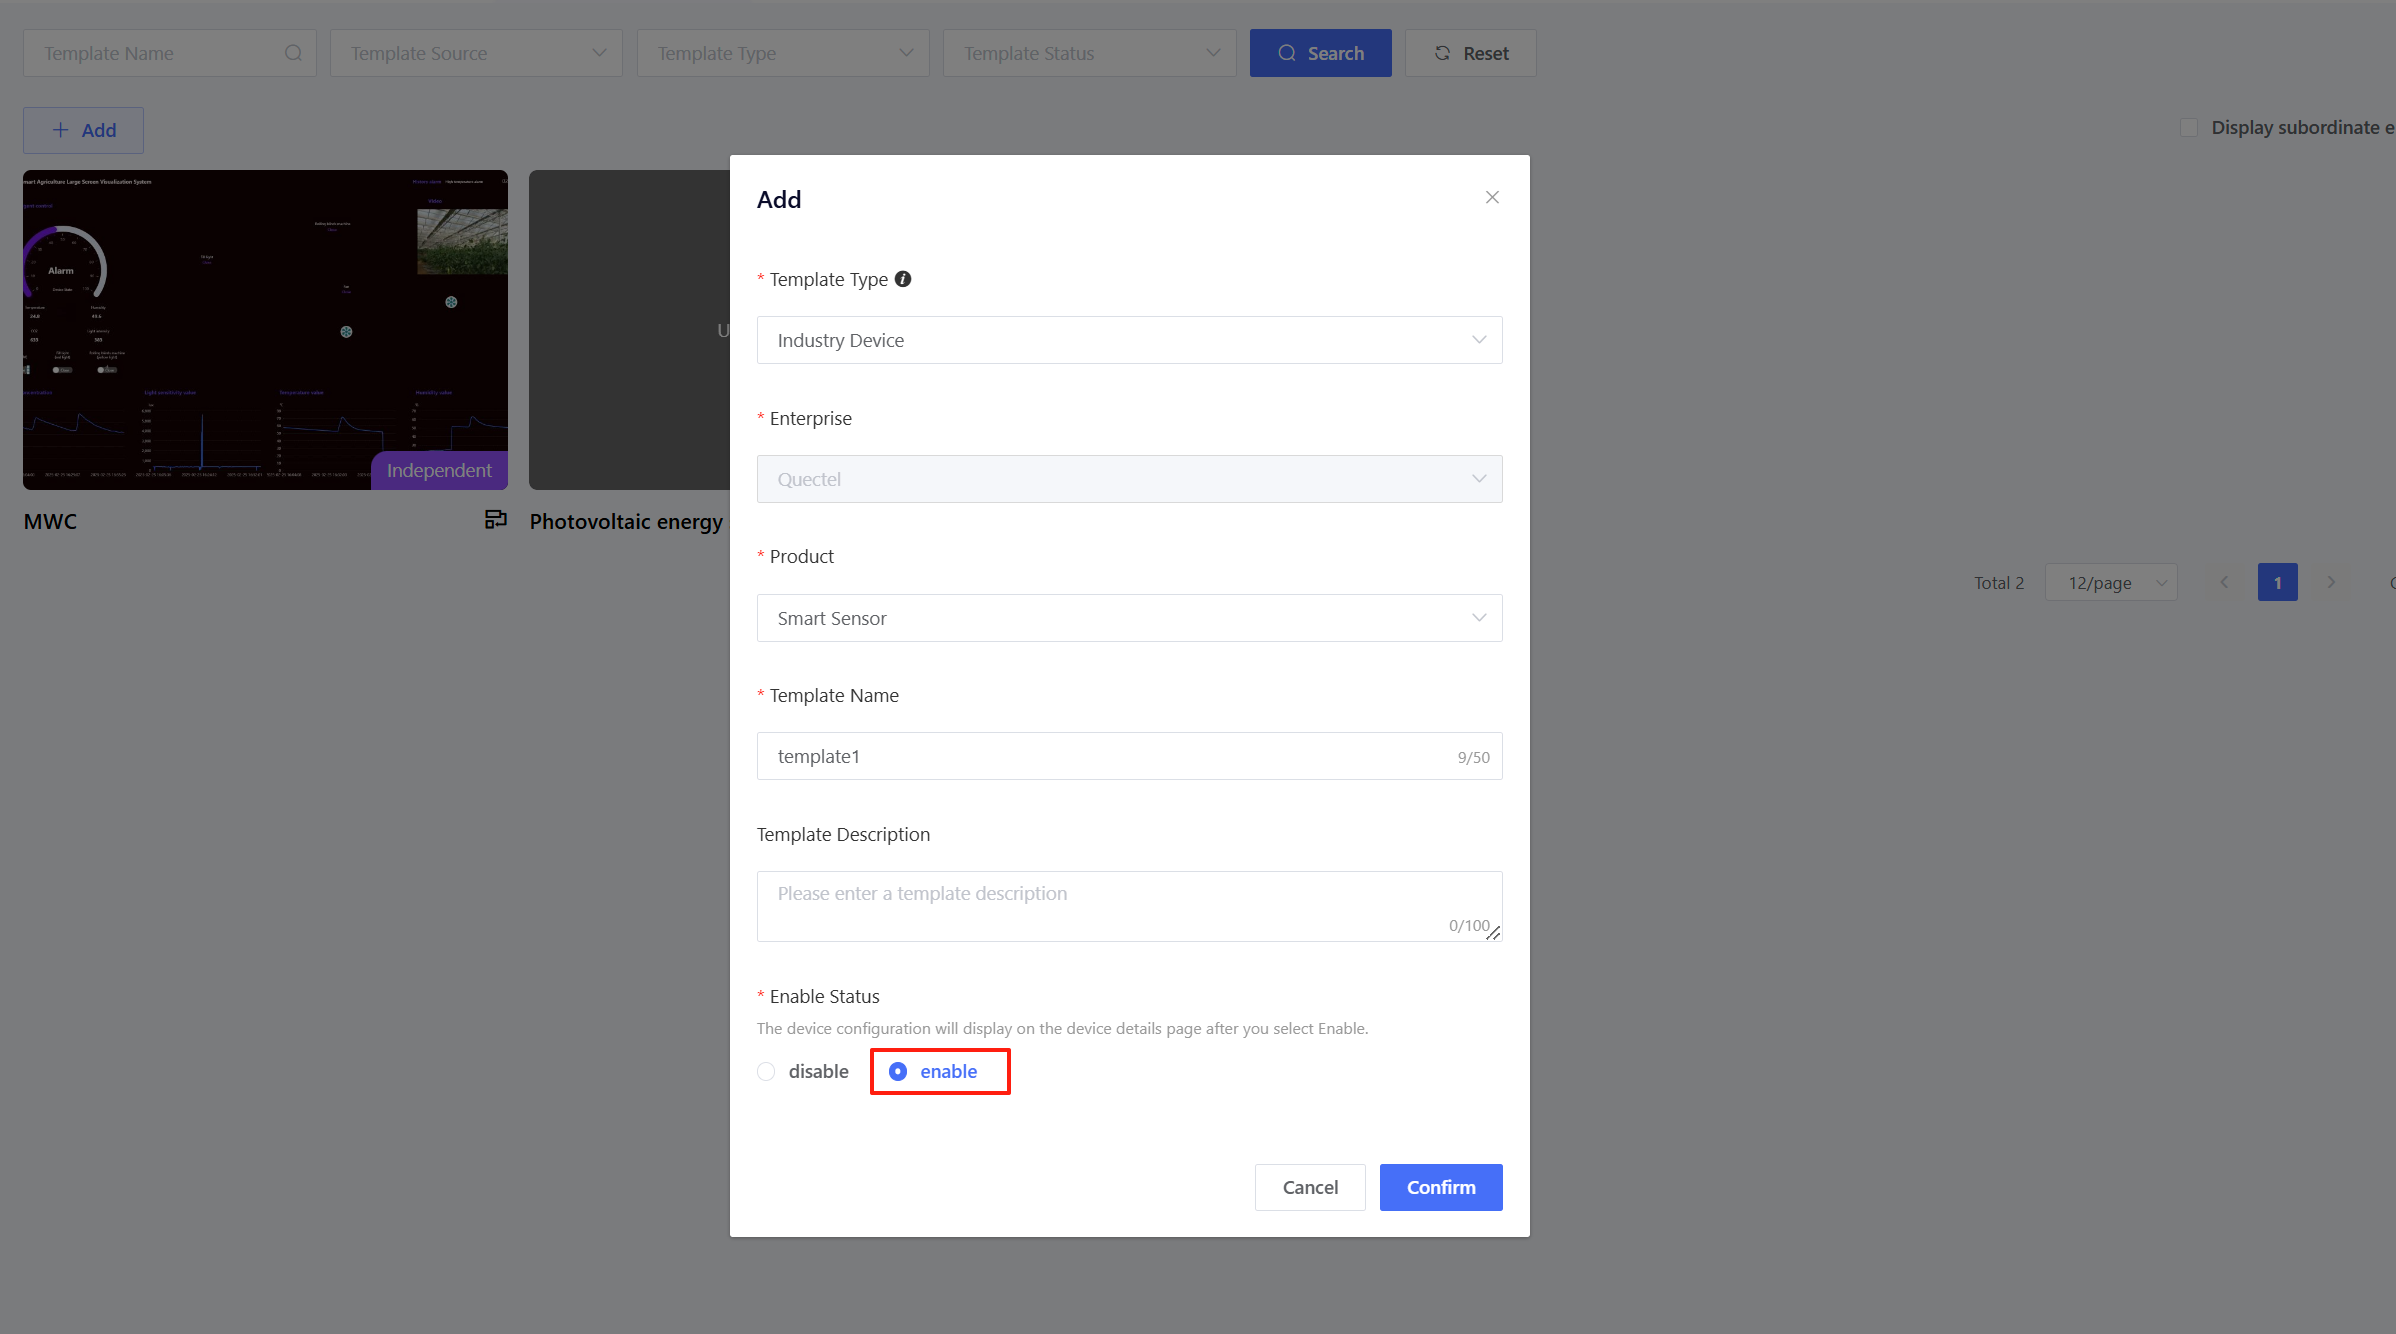Screen dimensions: 2396x1334
Task: Close the Add dialog with X
Action: click(x=1492, y=198)
